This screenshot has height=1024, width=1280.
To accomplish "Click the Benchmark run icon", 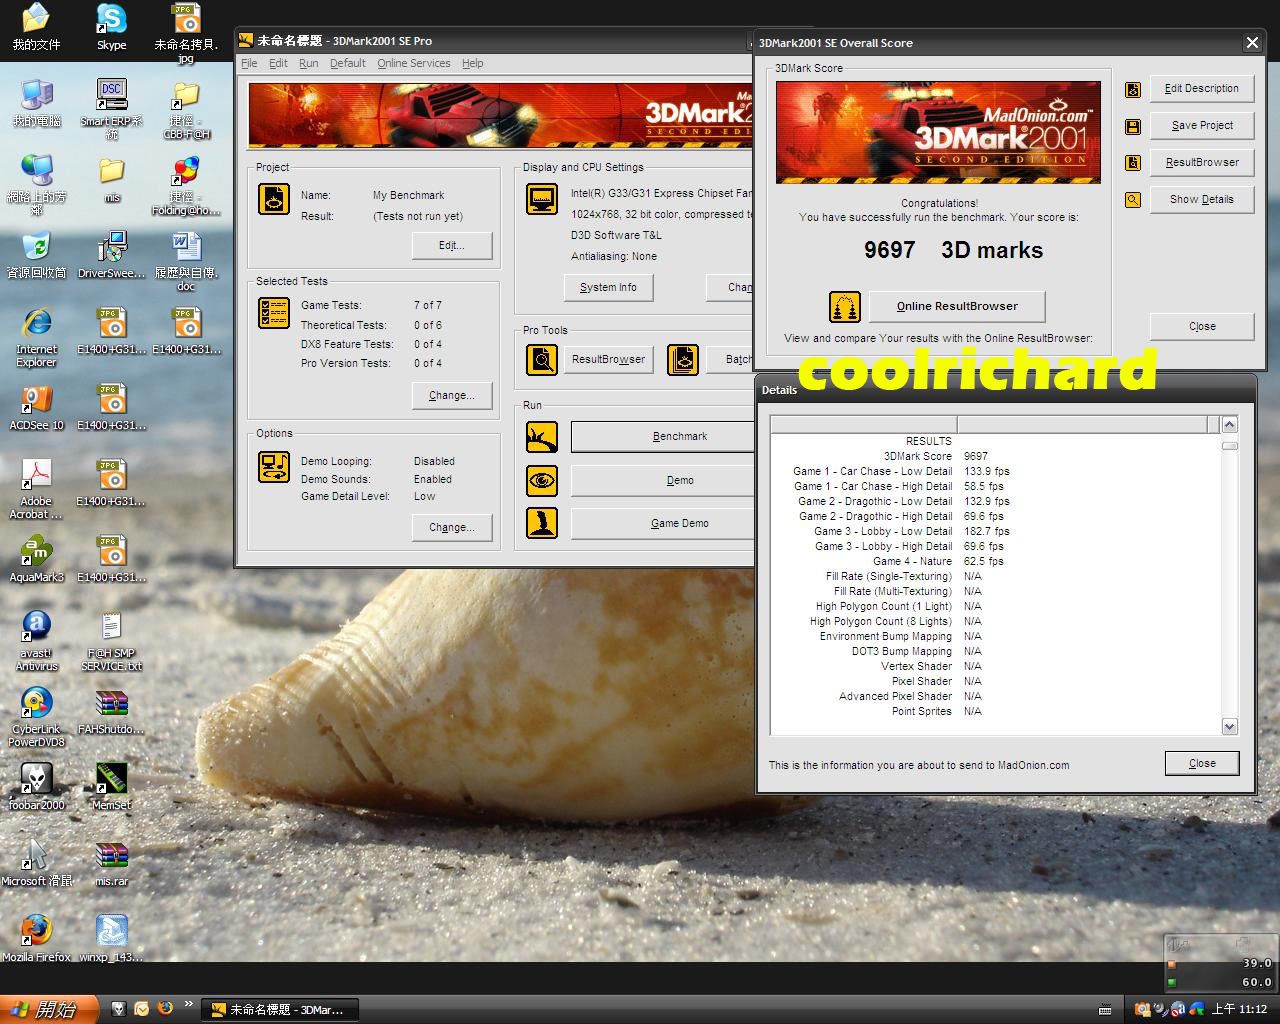I will [x=542, y=437].
